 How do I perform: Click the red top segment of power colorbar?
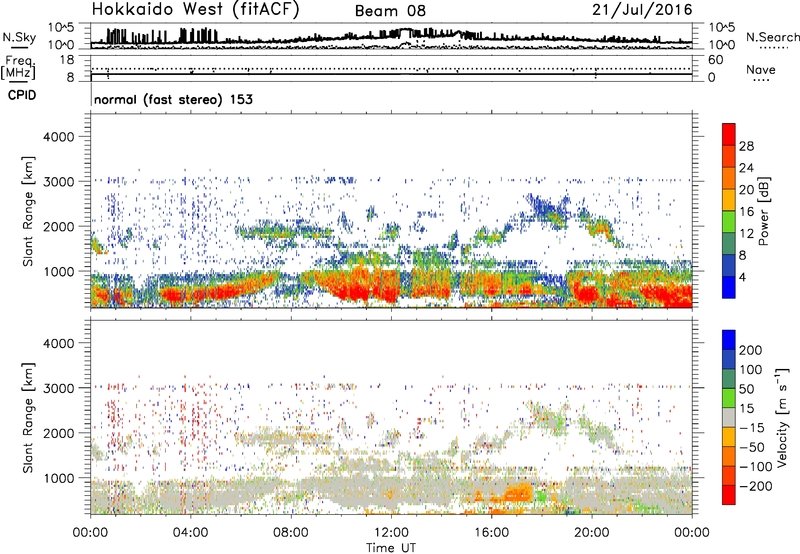pyautogui.click(x=729, y=135)
